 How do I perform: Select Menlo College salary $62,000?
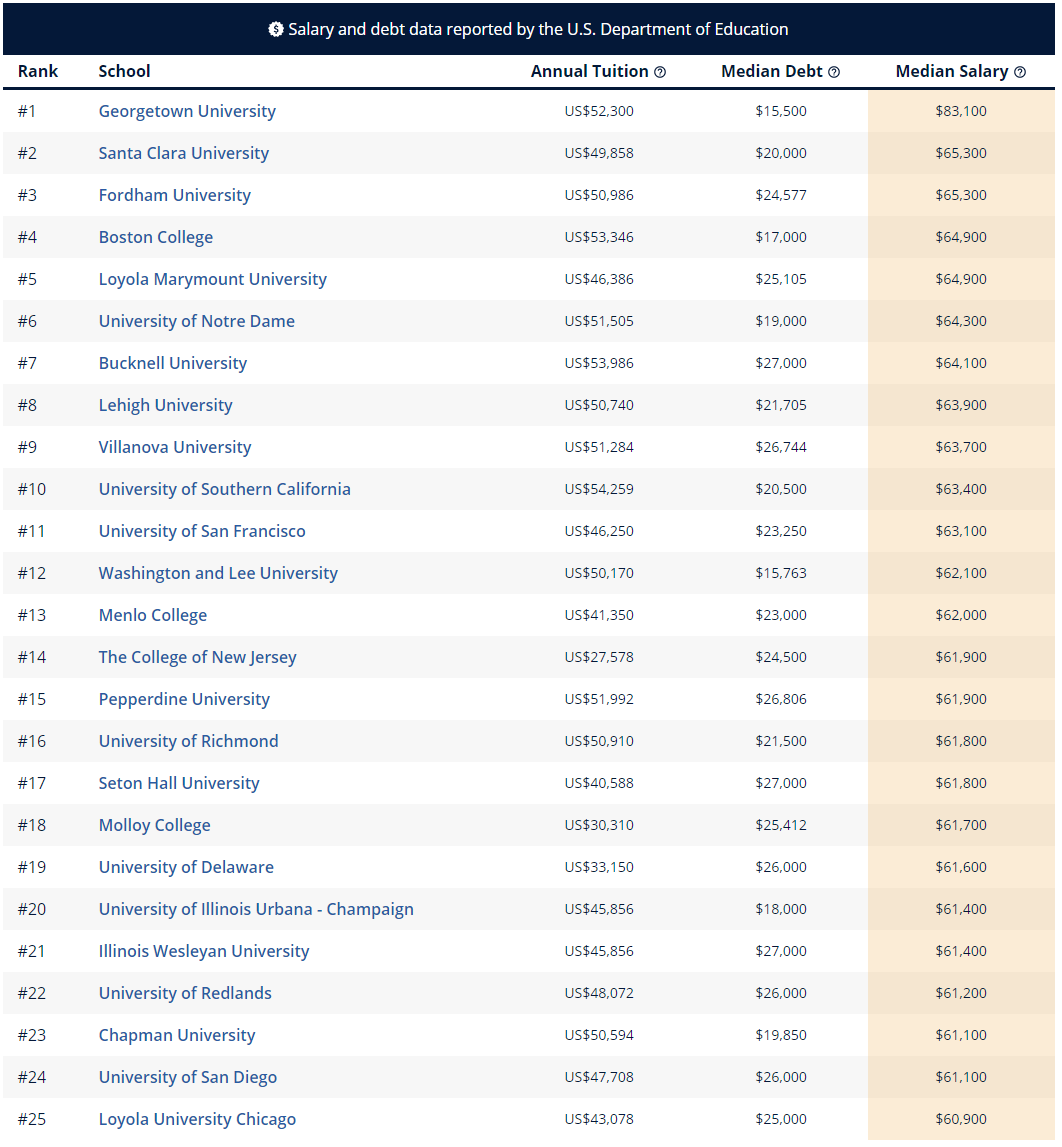(960, 615)
